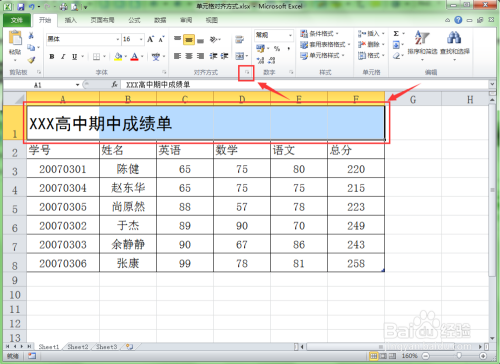Open the 常规 number format dropdown

click(290, 35)
